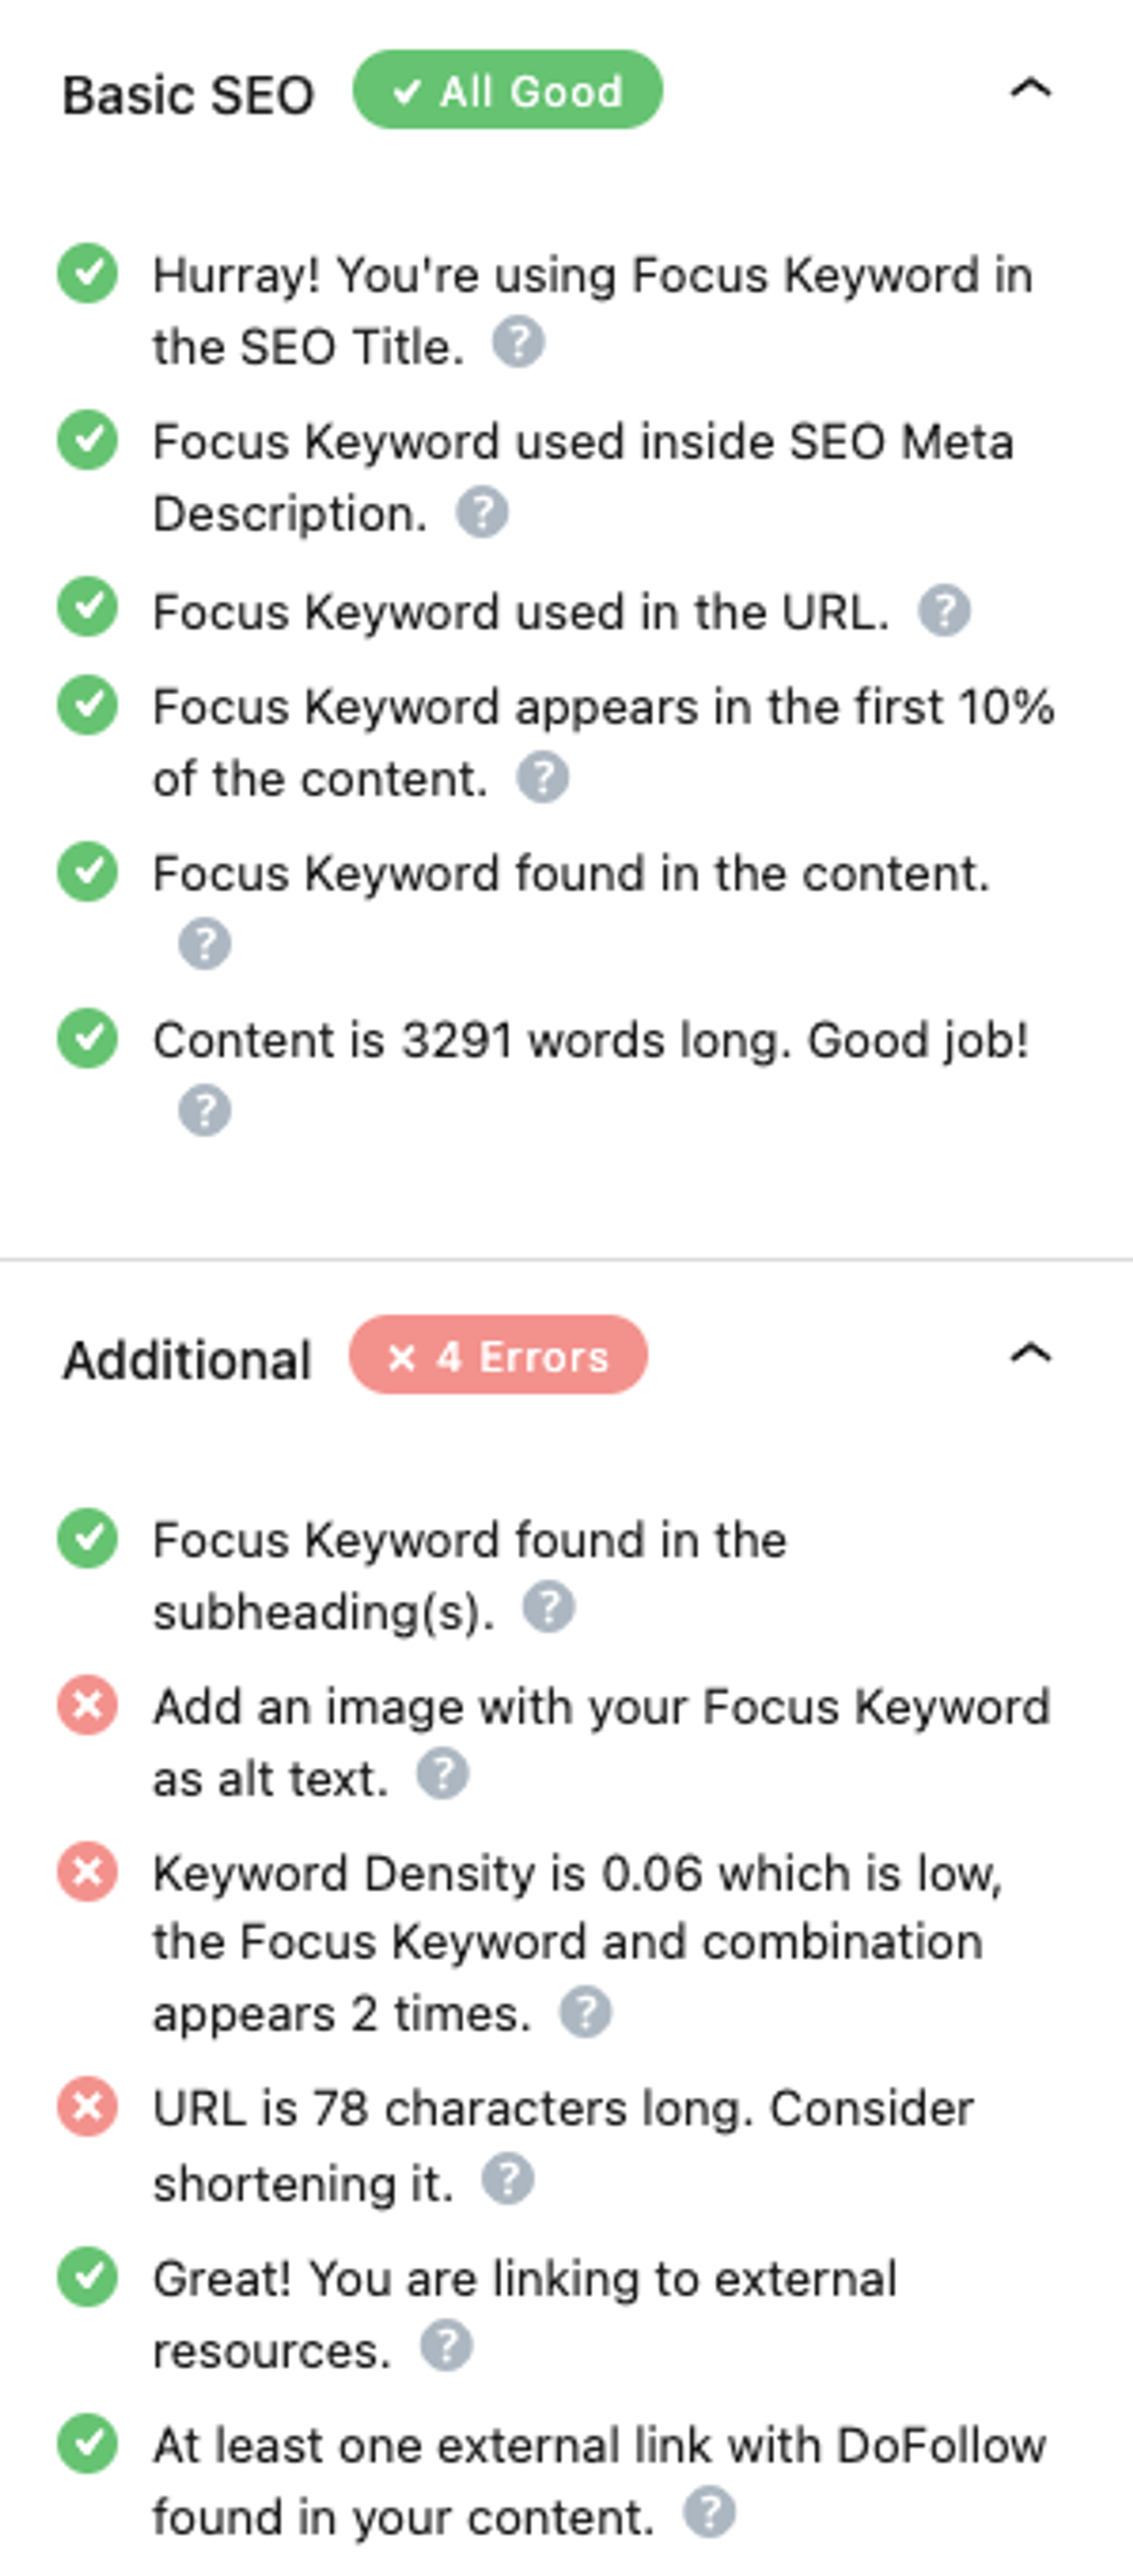Screen dimensions: 1133x2576
Task: Click help icon beside URL keyword check
Action: (944, 611)
